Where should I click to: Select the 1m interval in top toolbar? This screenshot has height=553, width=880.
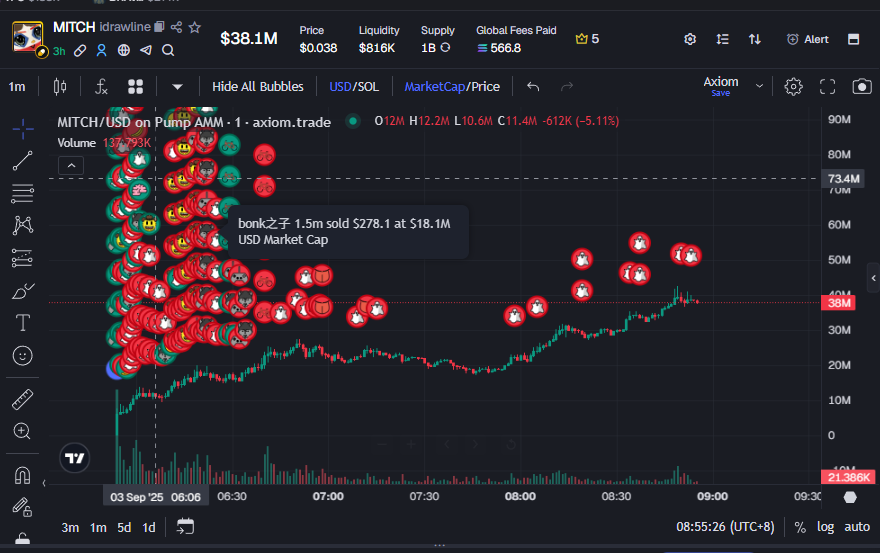tap(17, 86)
